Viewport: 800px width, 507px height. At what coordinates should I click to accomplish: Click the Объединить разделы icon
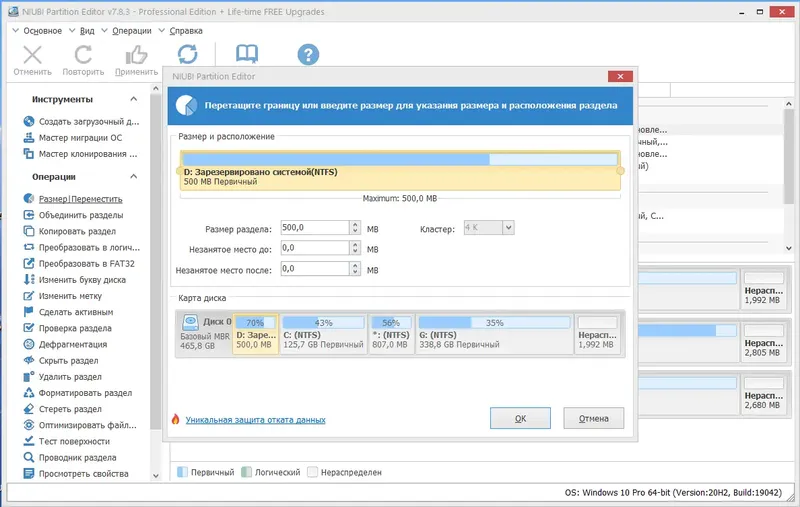click(29, 215)
